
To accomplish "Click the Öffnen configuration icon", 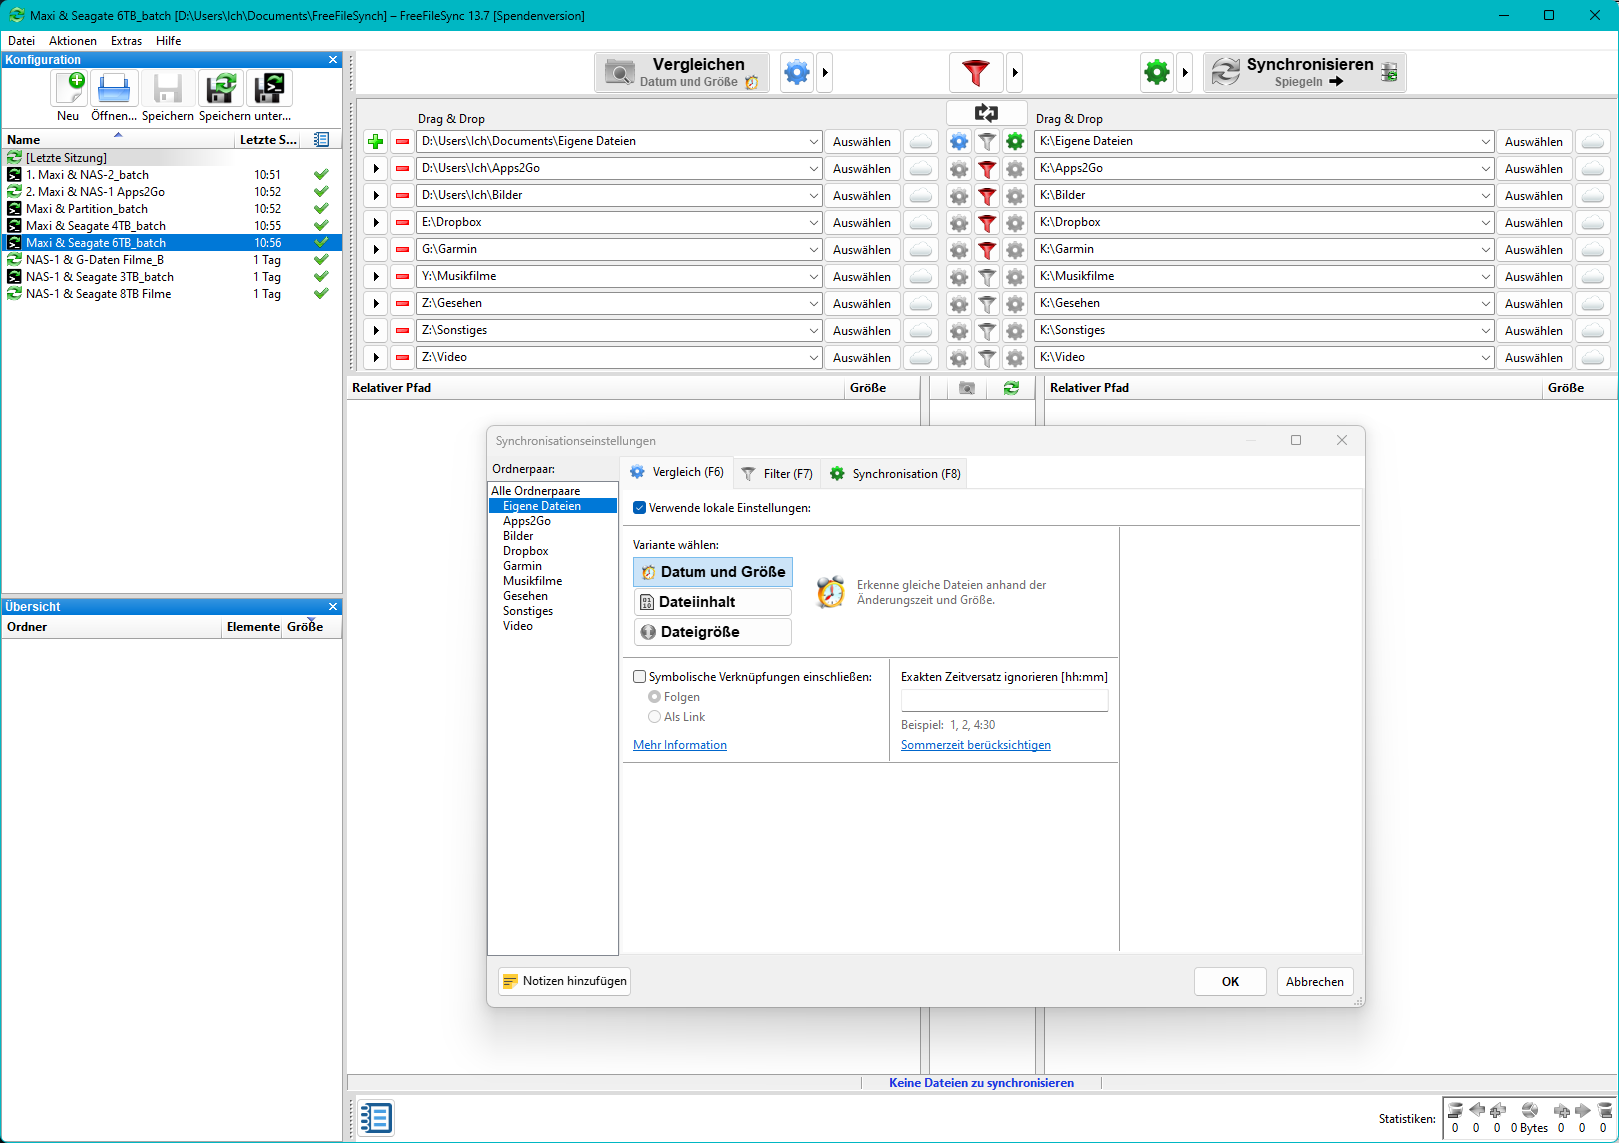I will pos(114,88).
